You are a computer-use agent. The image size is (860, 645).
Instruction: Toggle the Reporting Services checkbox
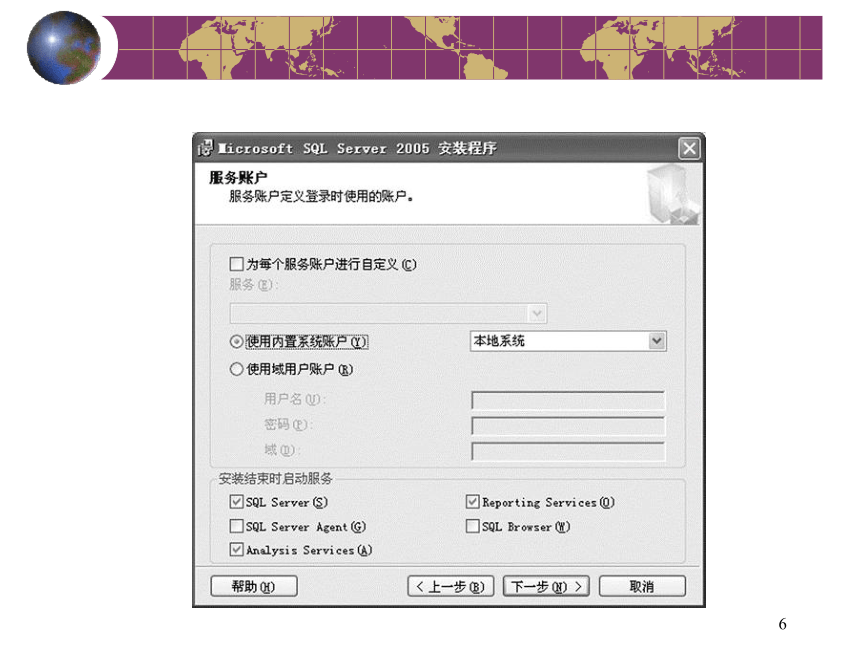[472, 502]
